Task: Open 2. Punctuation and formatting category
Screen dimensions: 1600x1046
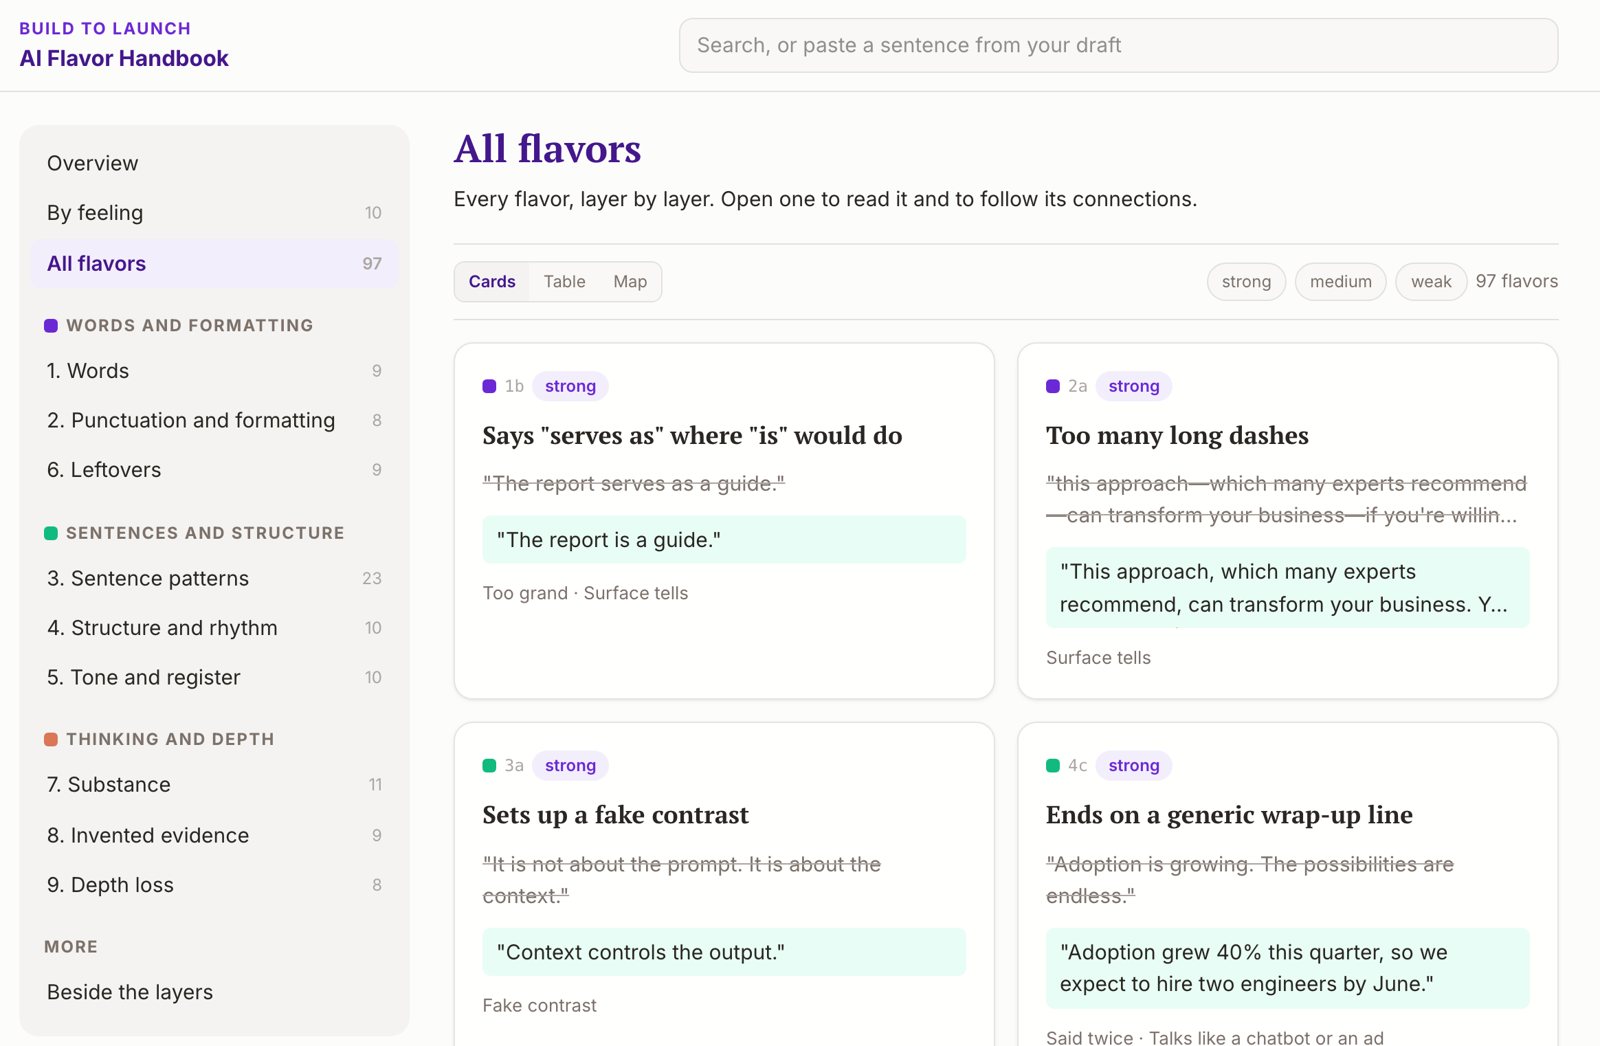Action: [x=214, y=420]
